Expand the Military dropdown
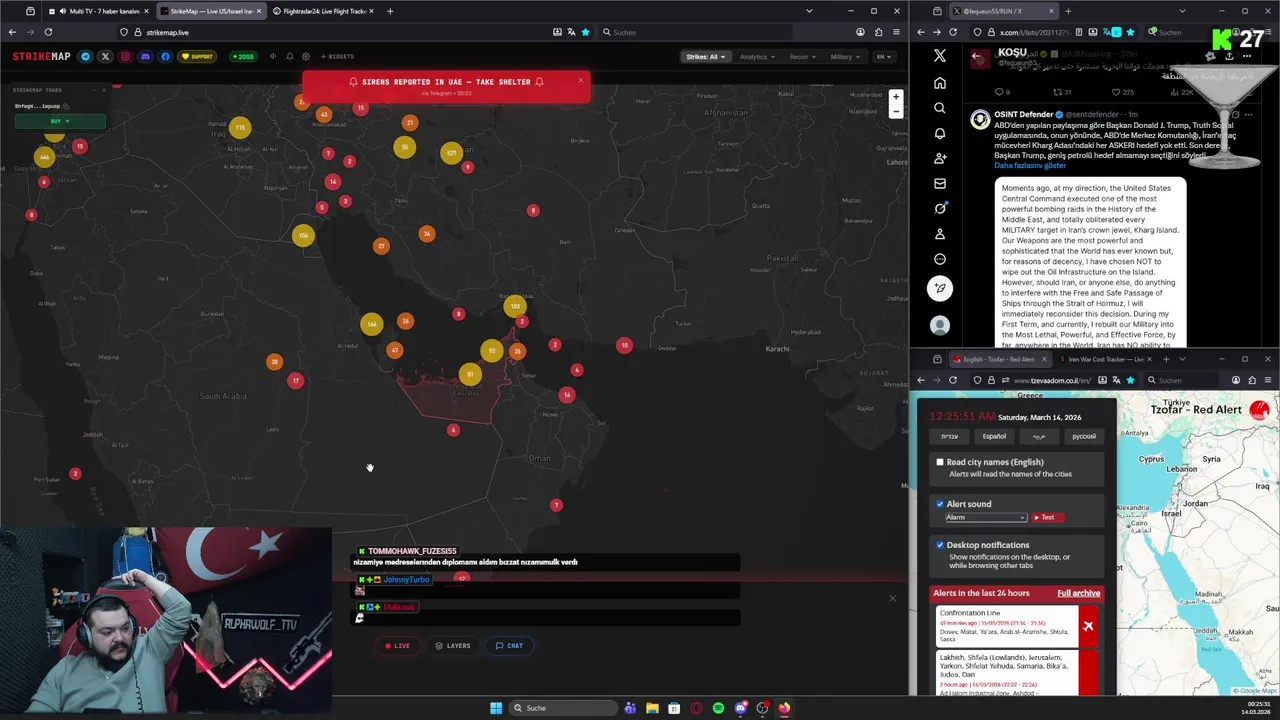 coord(845,56)
